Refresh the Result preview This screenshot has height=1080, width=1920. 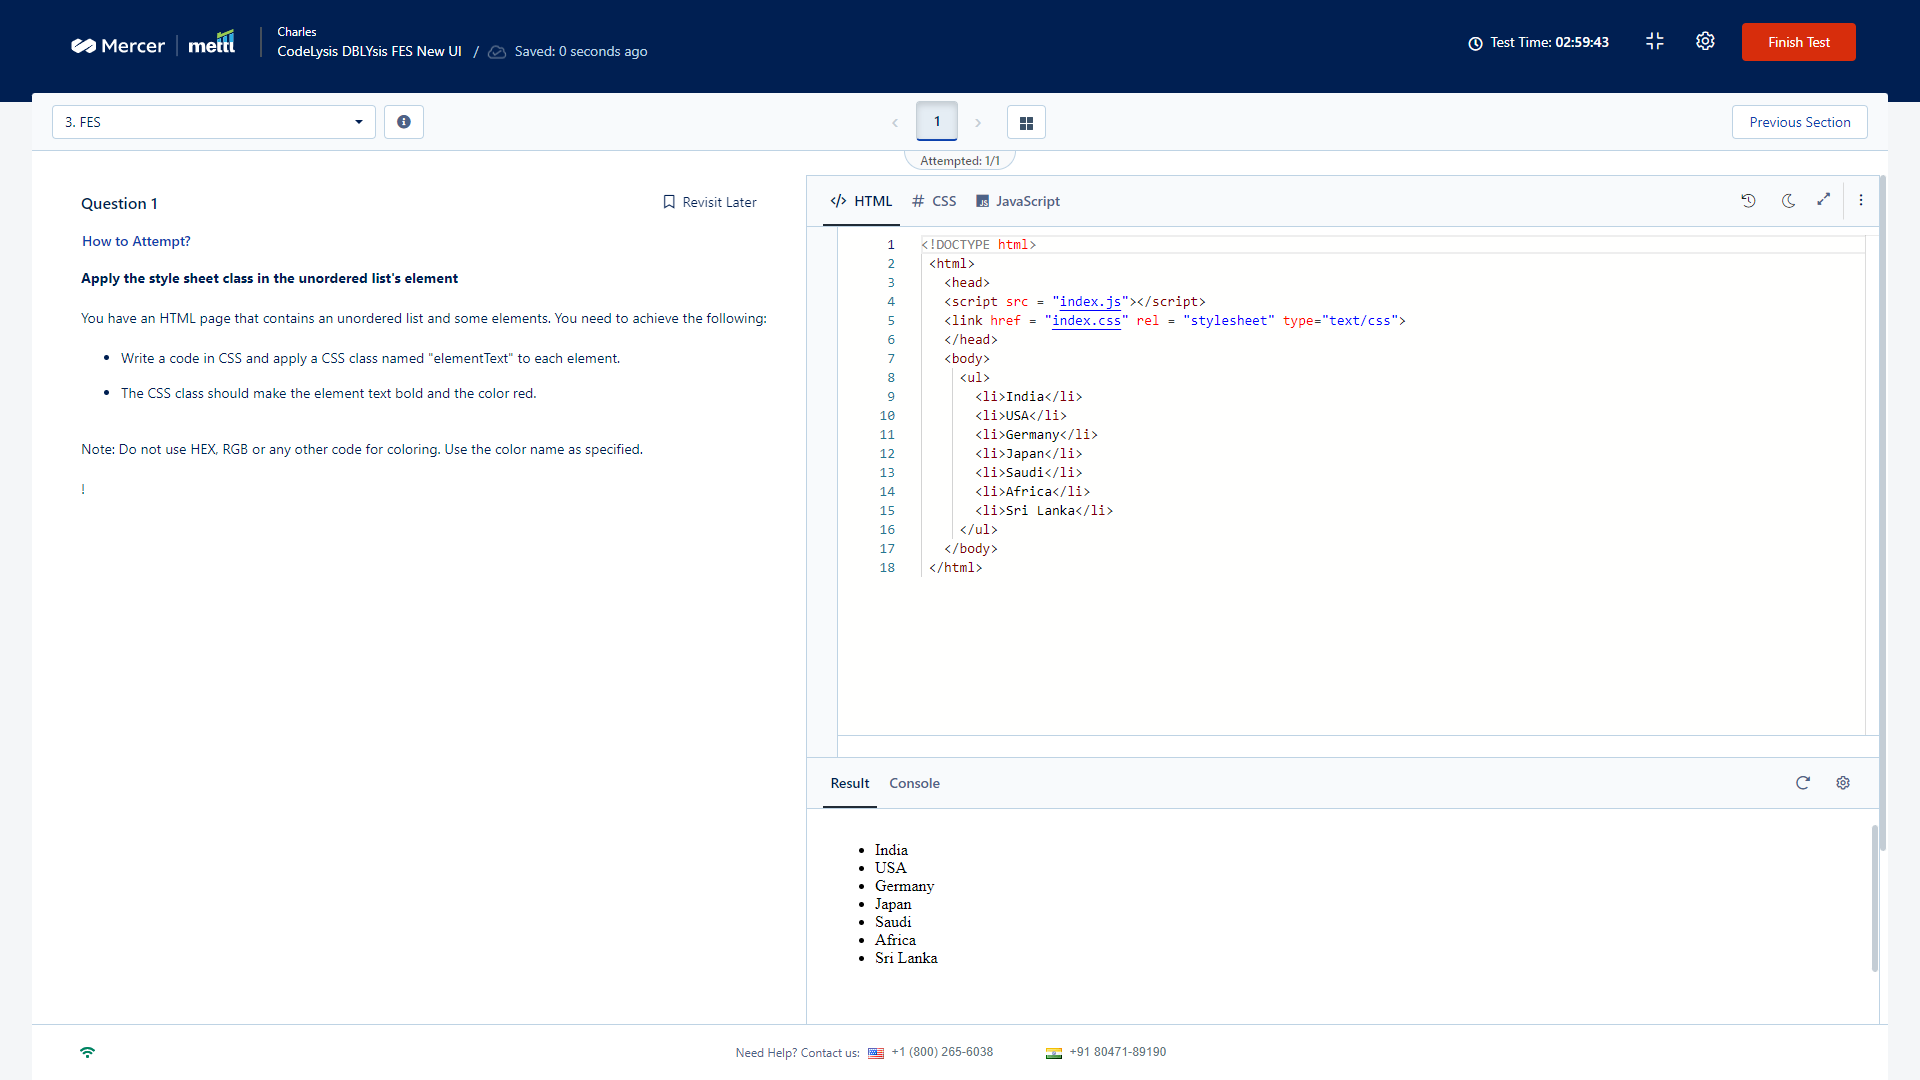(x=1803, y=783)
